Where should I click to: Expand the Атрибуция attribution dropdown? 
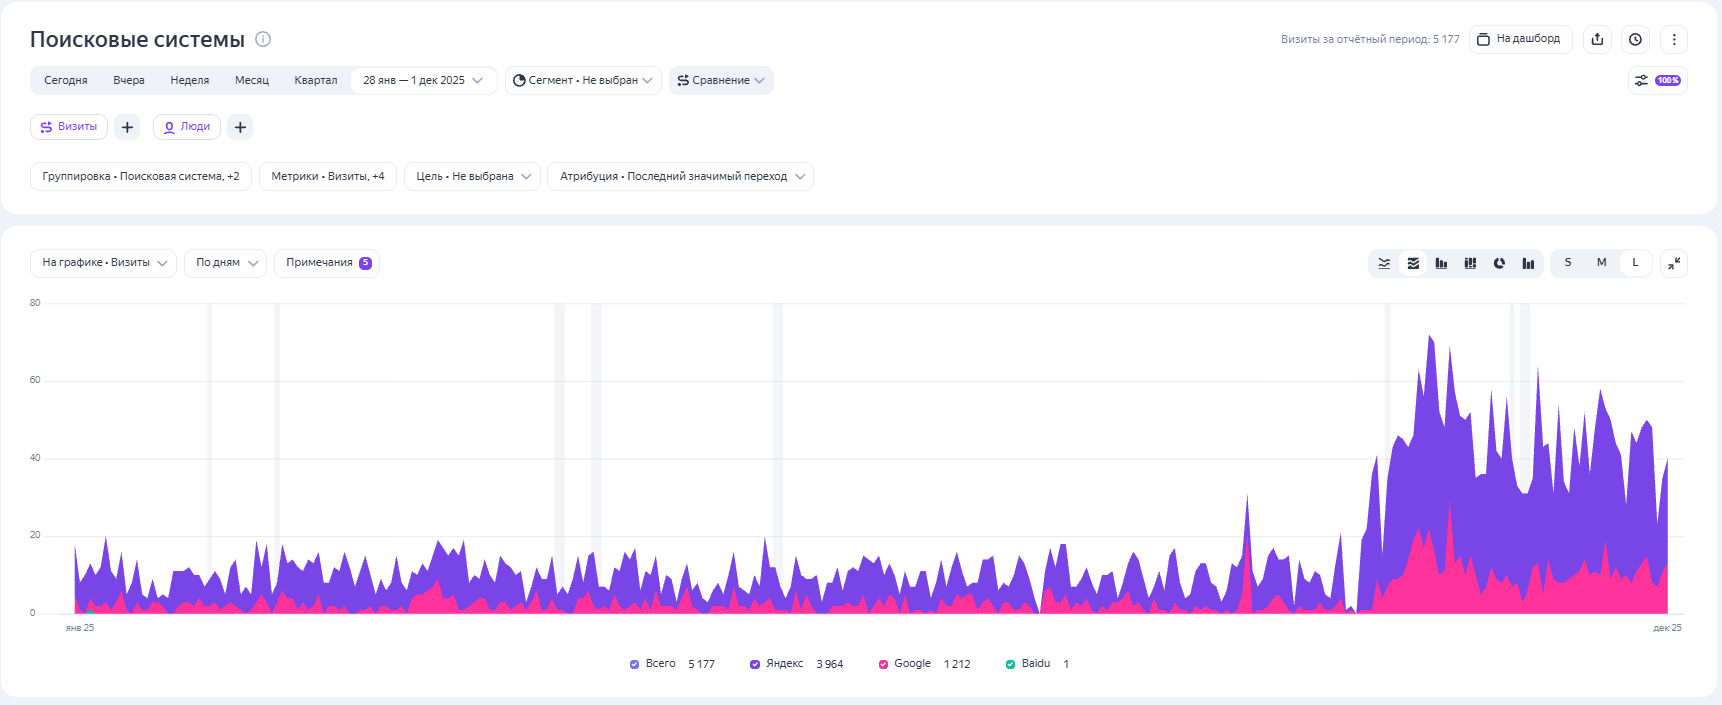click(x=680, y=177)
